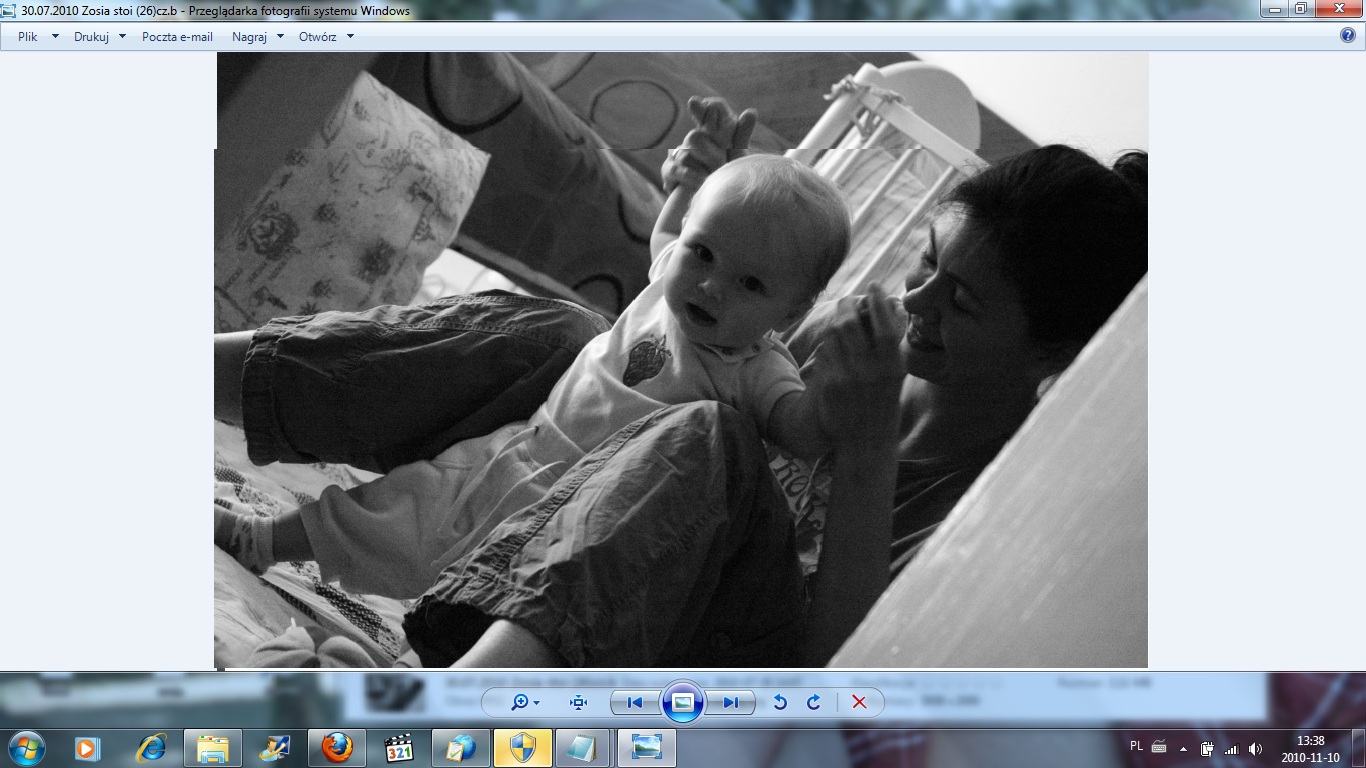
Task: Open the Nagraj dropdown
Action: tap(257, 37)
